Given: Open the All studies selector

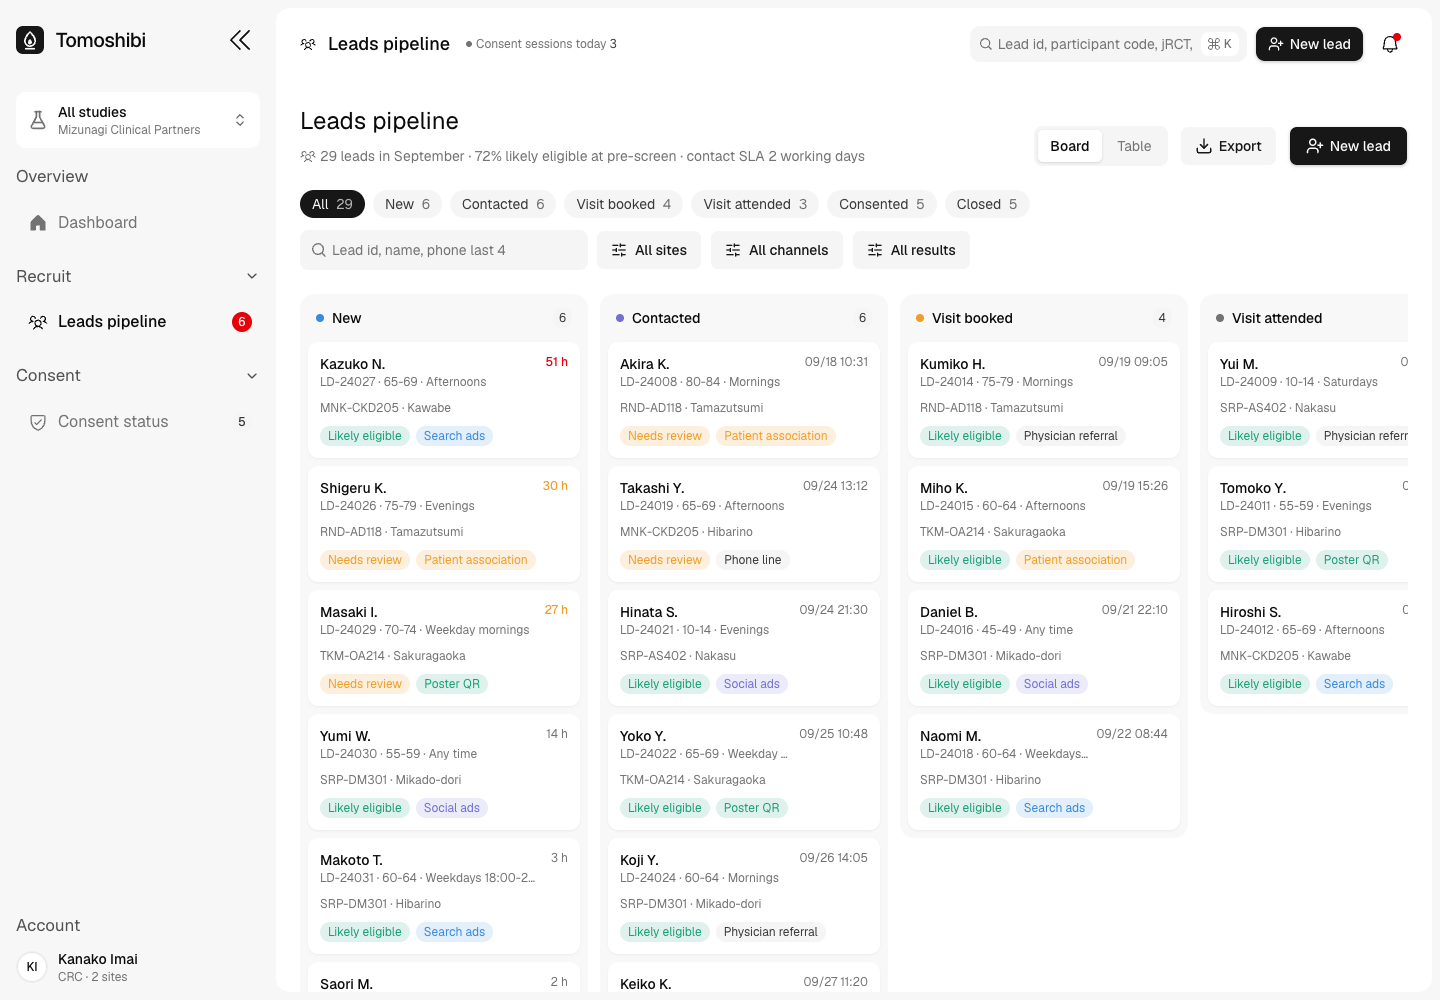Looking at the screenshot, I should click(138, 120).
